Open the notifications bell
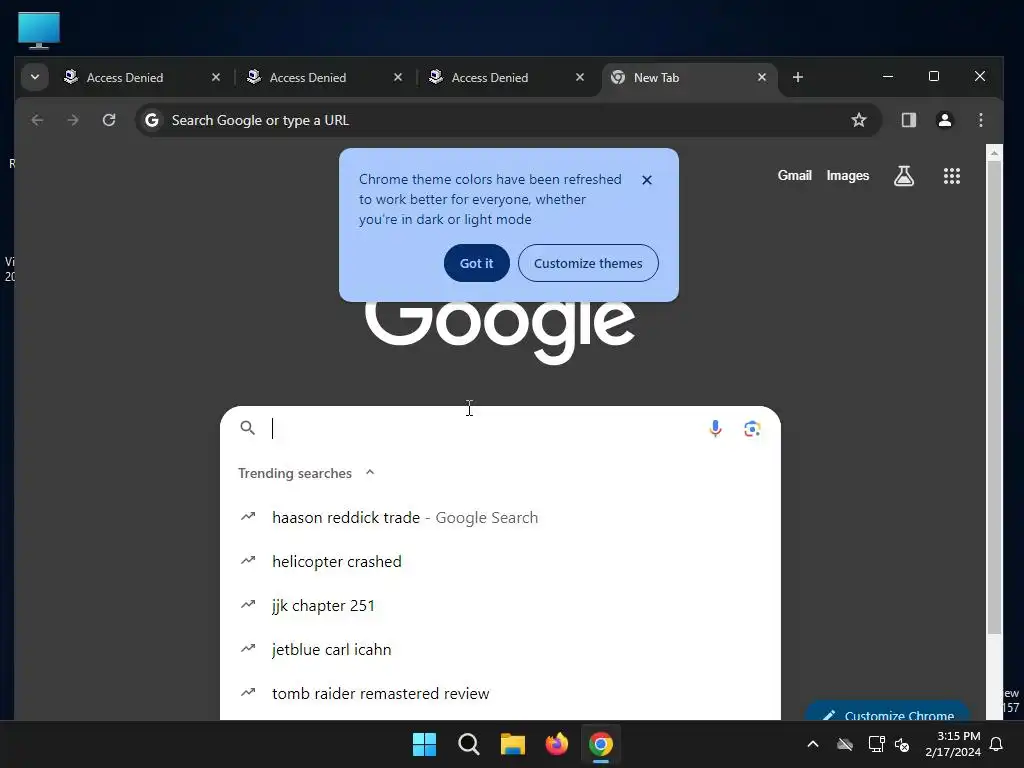This screenshot has width=1024, height=768. (x=997, y=744)
